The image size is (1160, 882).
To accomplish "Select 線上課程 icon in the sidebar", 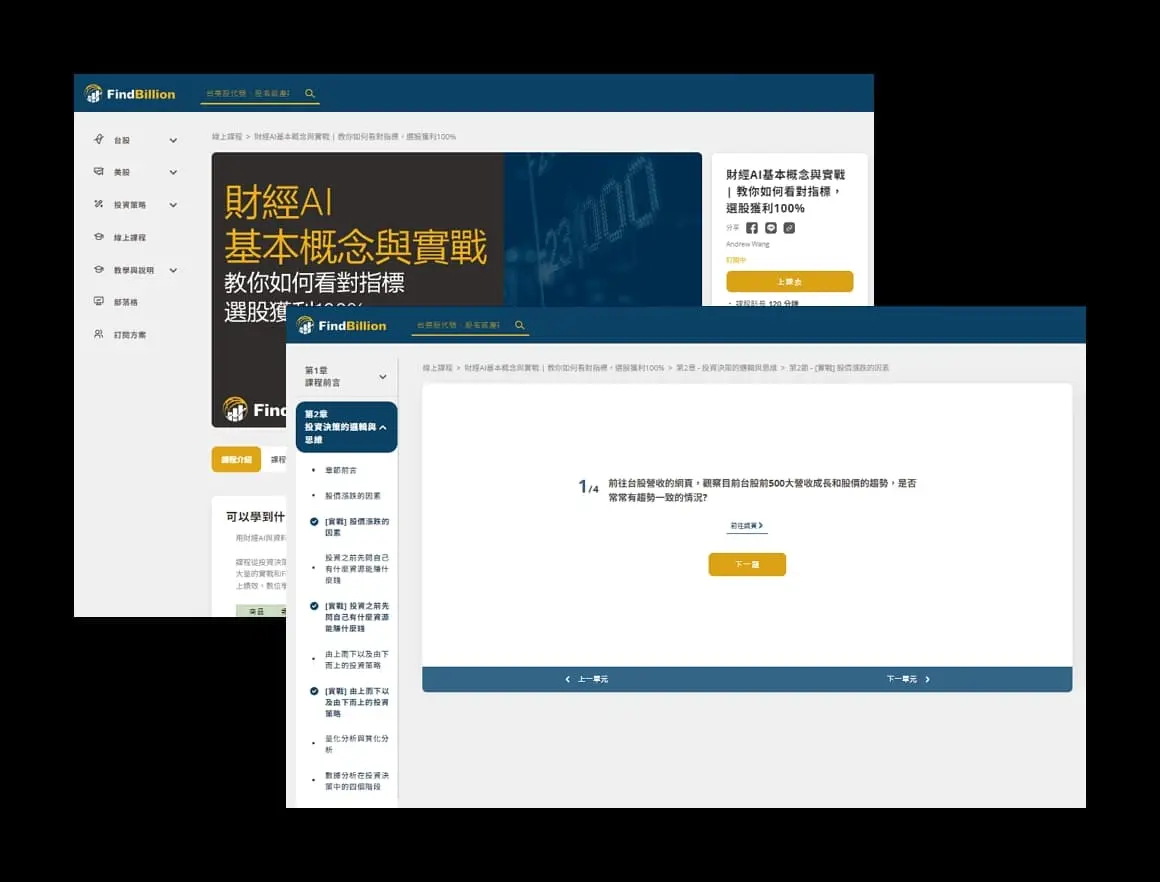I will (100, 237).
